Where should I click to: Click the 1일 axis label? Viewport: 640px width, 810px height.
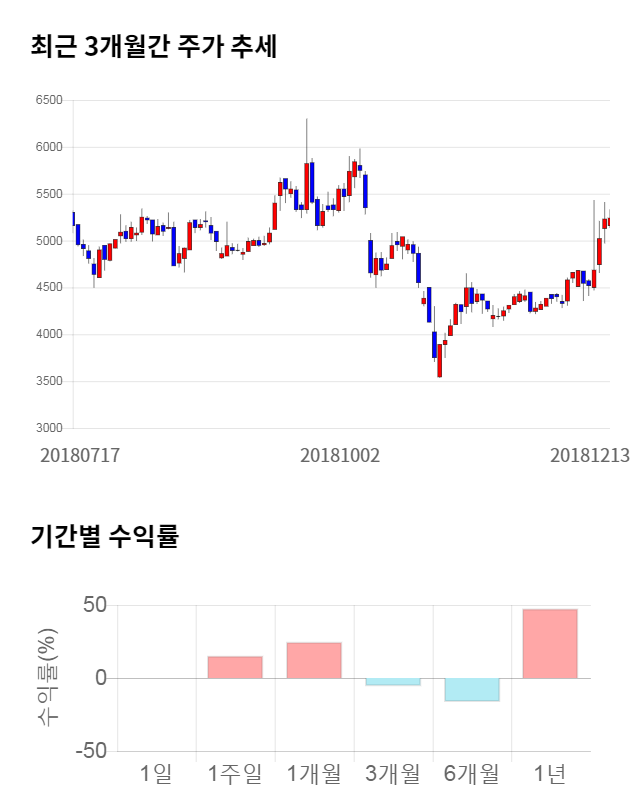tap(156, 773)
